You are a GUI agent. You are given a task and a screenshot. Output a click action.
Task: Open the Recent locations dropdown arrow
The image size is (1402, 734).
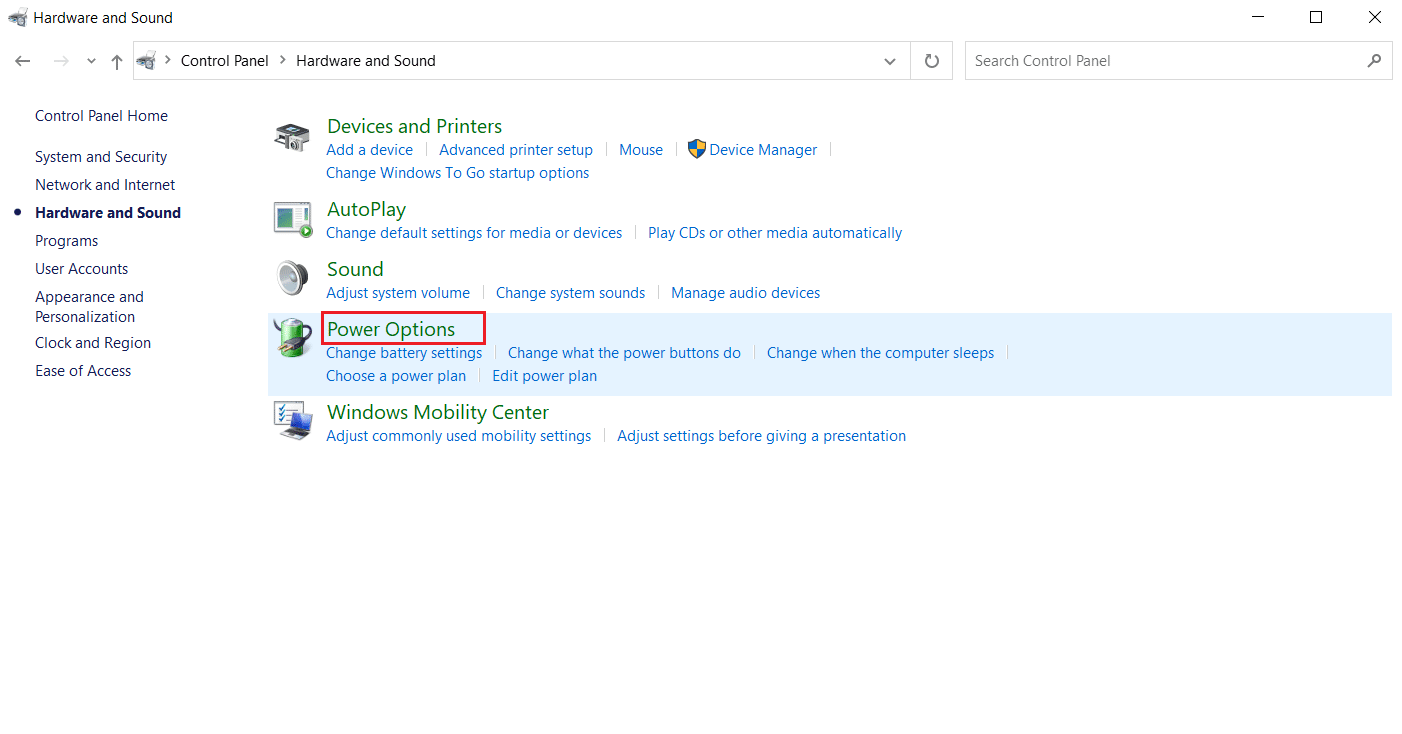click(x=91, y=61)
